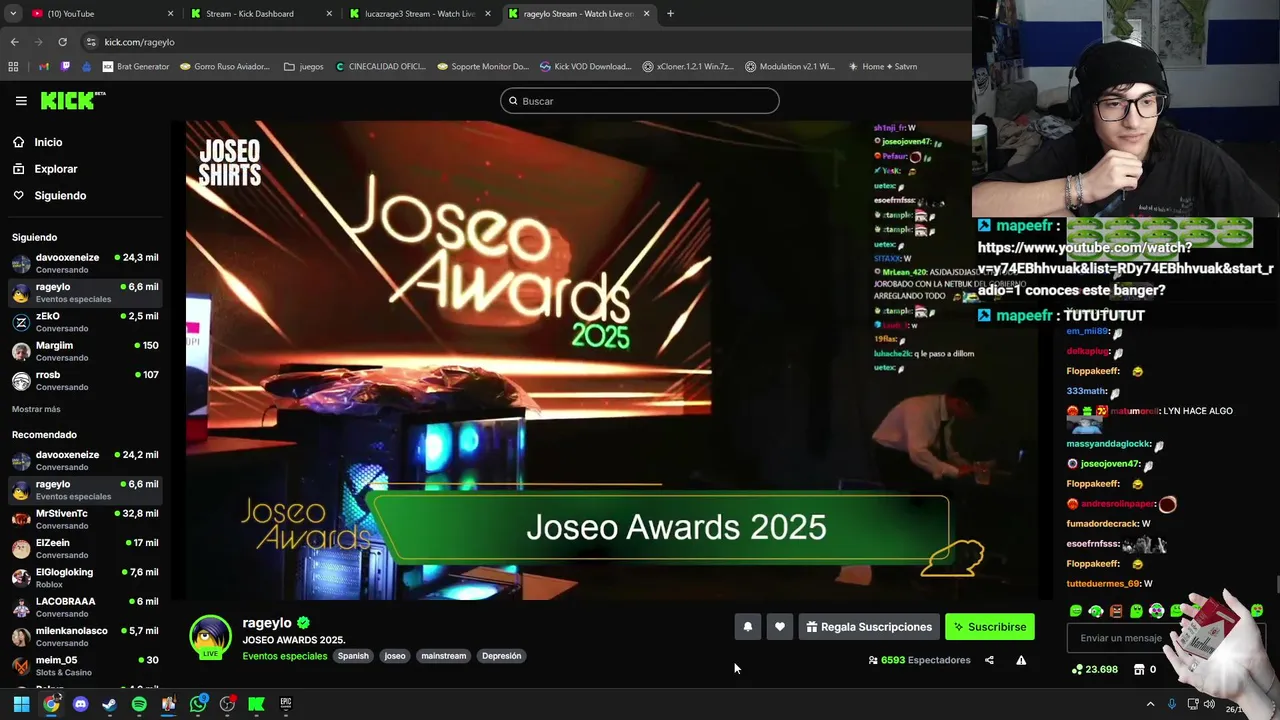Viewport: 1280px width, 720px height.
Task: Open ElZeein in the Recomendado list
Action: 85,549
